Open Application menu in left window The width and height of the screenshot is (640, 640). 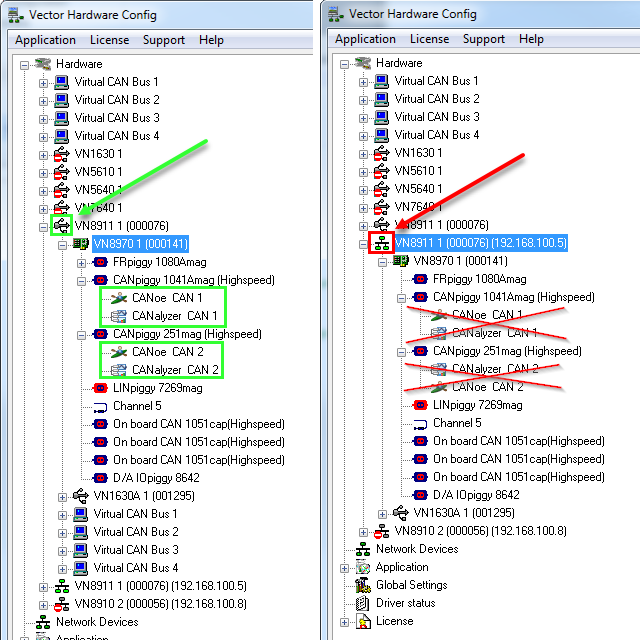[45, 40]
